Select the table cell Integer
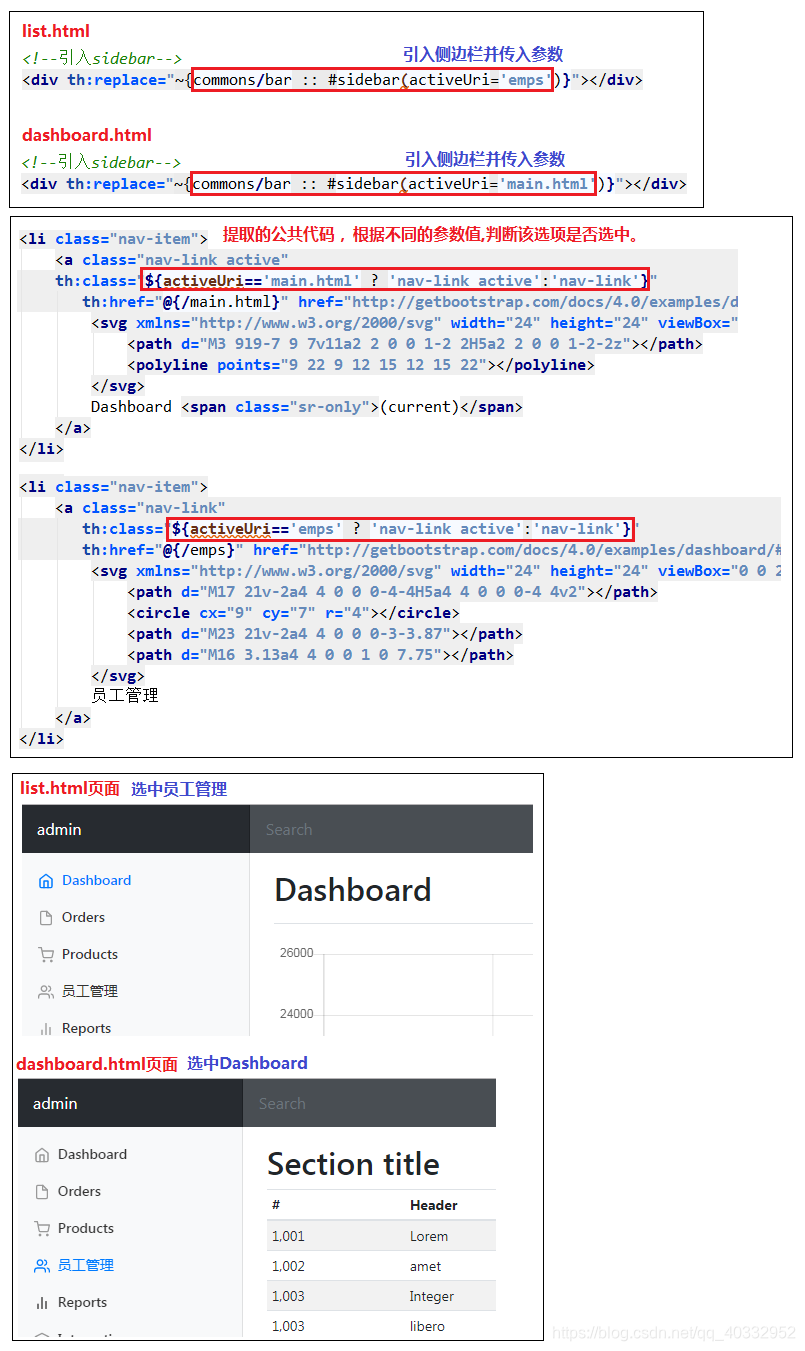The image size is (805, 1351). click(432, 1297)
